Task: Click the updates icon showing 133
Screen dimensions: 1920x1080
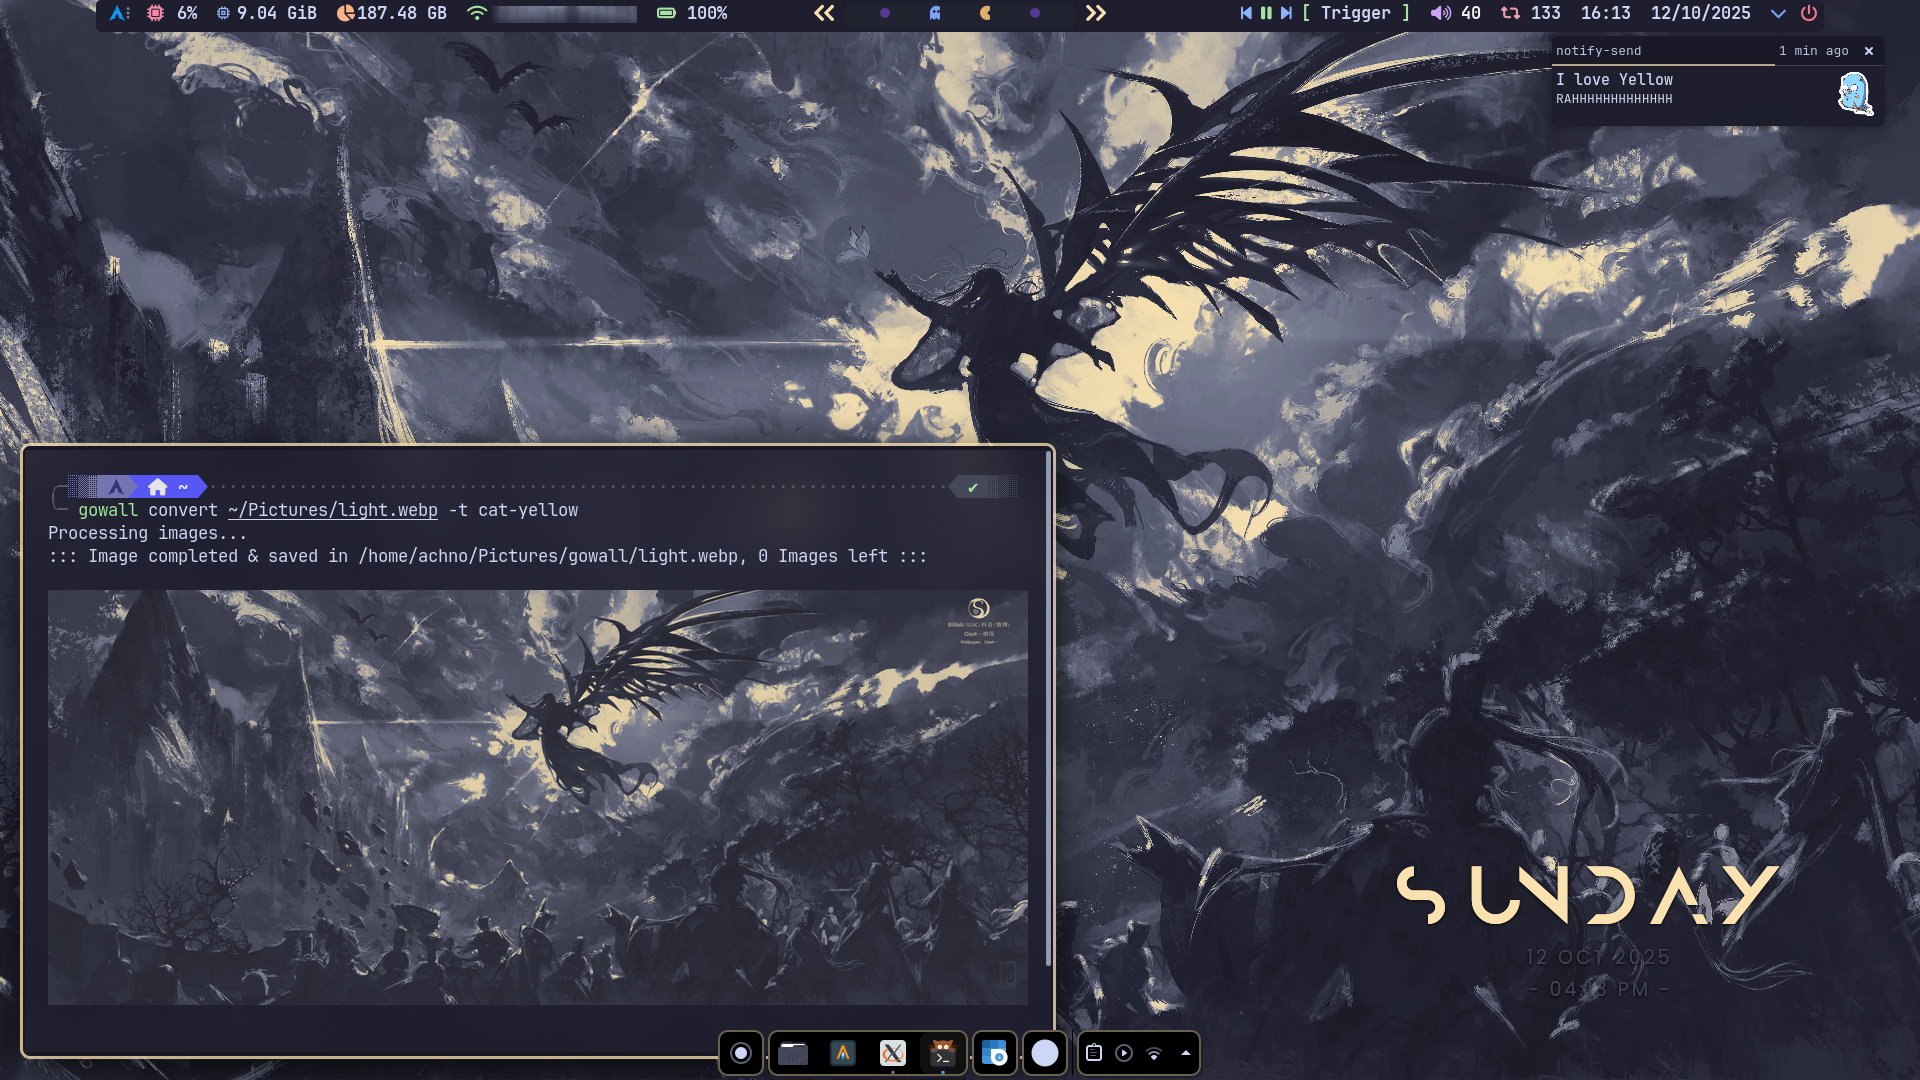Action: pyautogui.click(x=1511, y=13)
